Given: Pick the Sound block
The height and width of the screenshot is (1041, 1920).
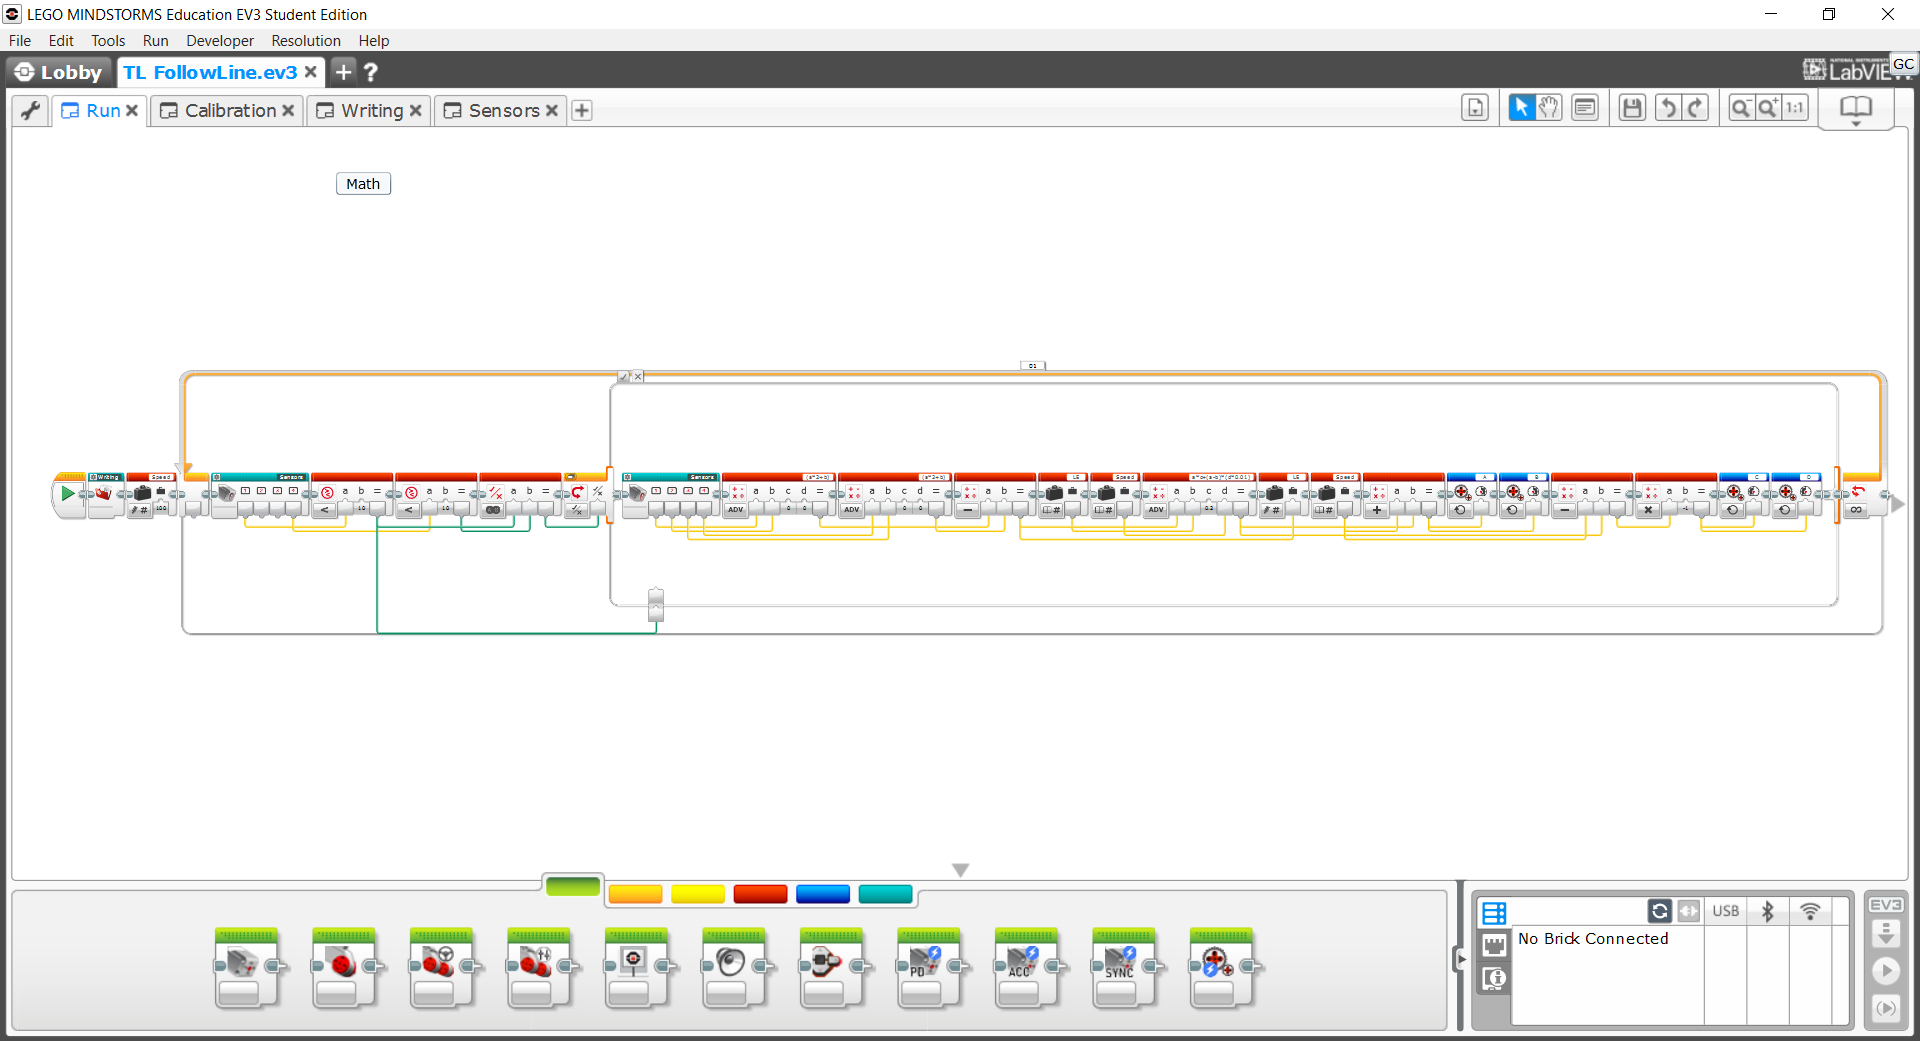Looking at the screenshot, I should click(x=733, y=967).
